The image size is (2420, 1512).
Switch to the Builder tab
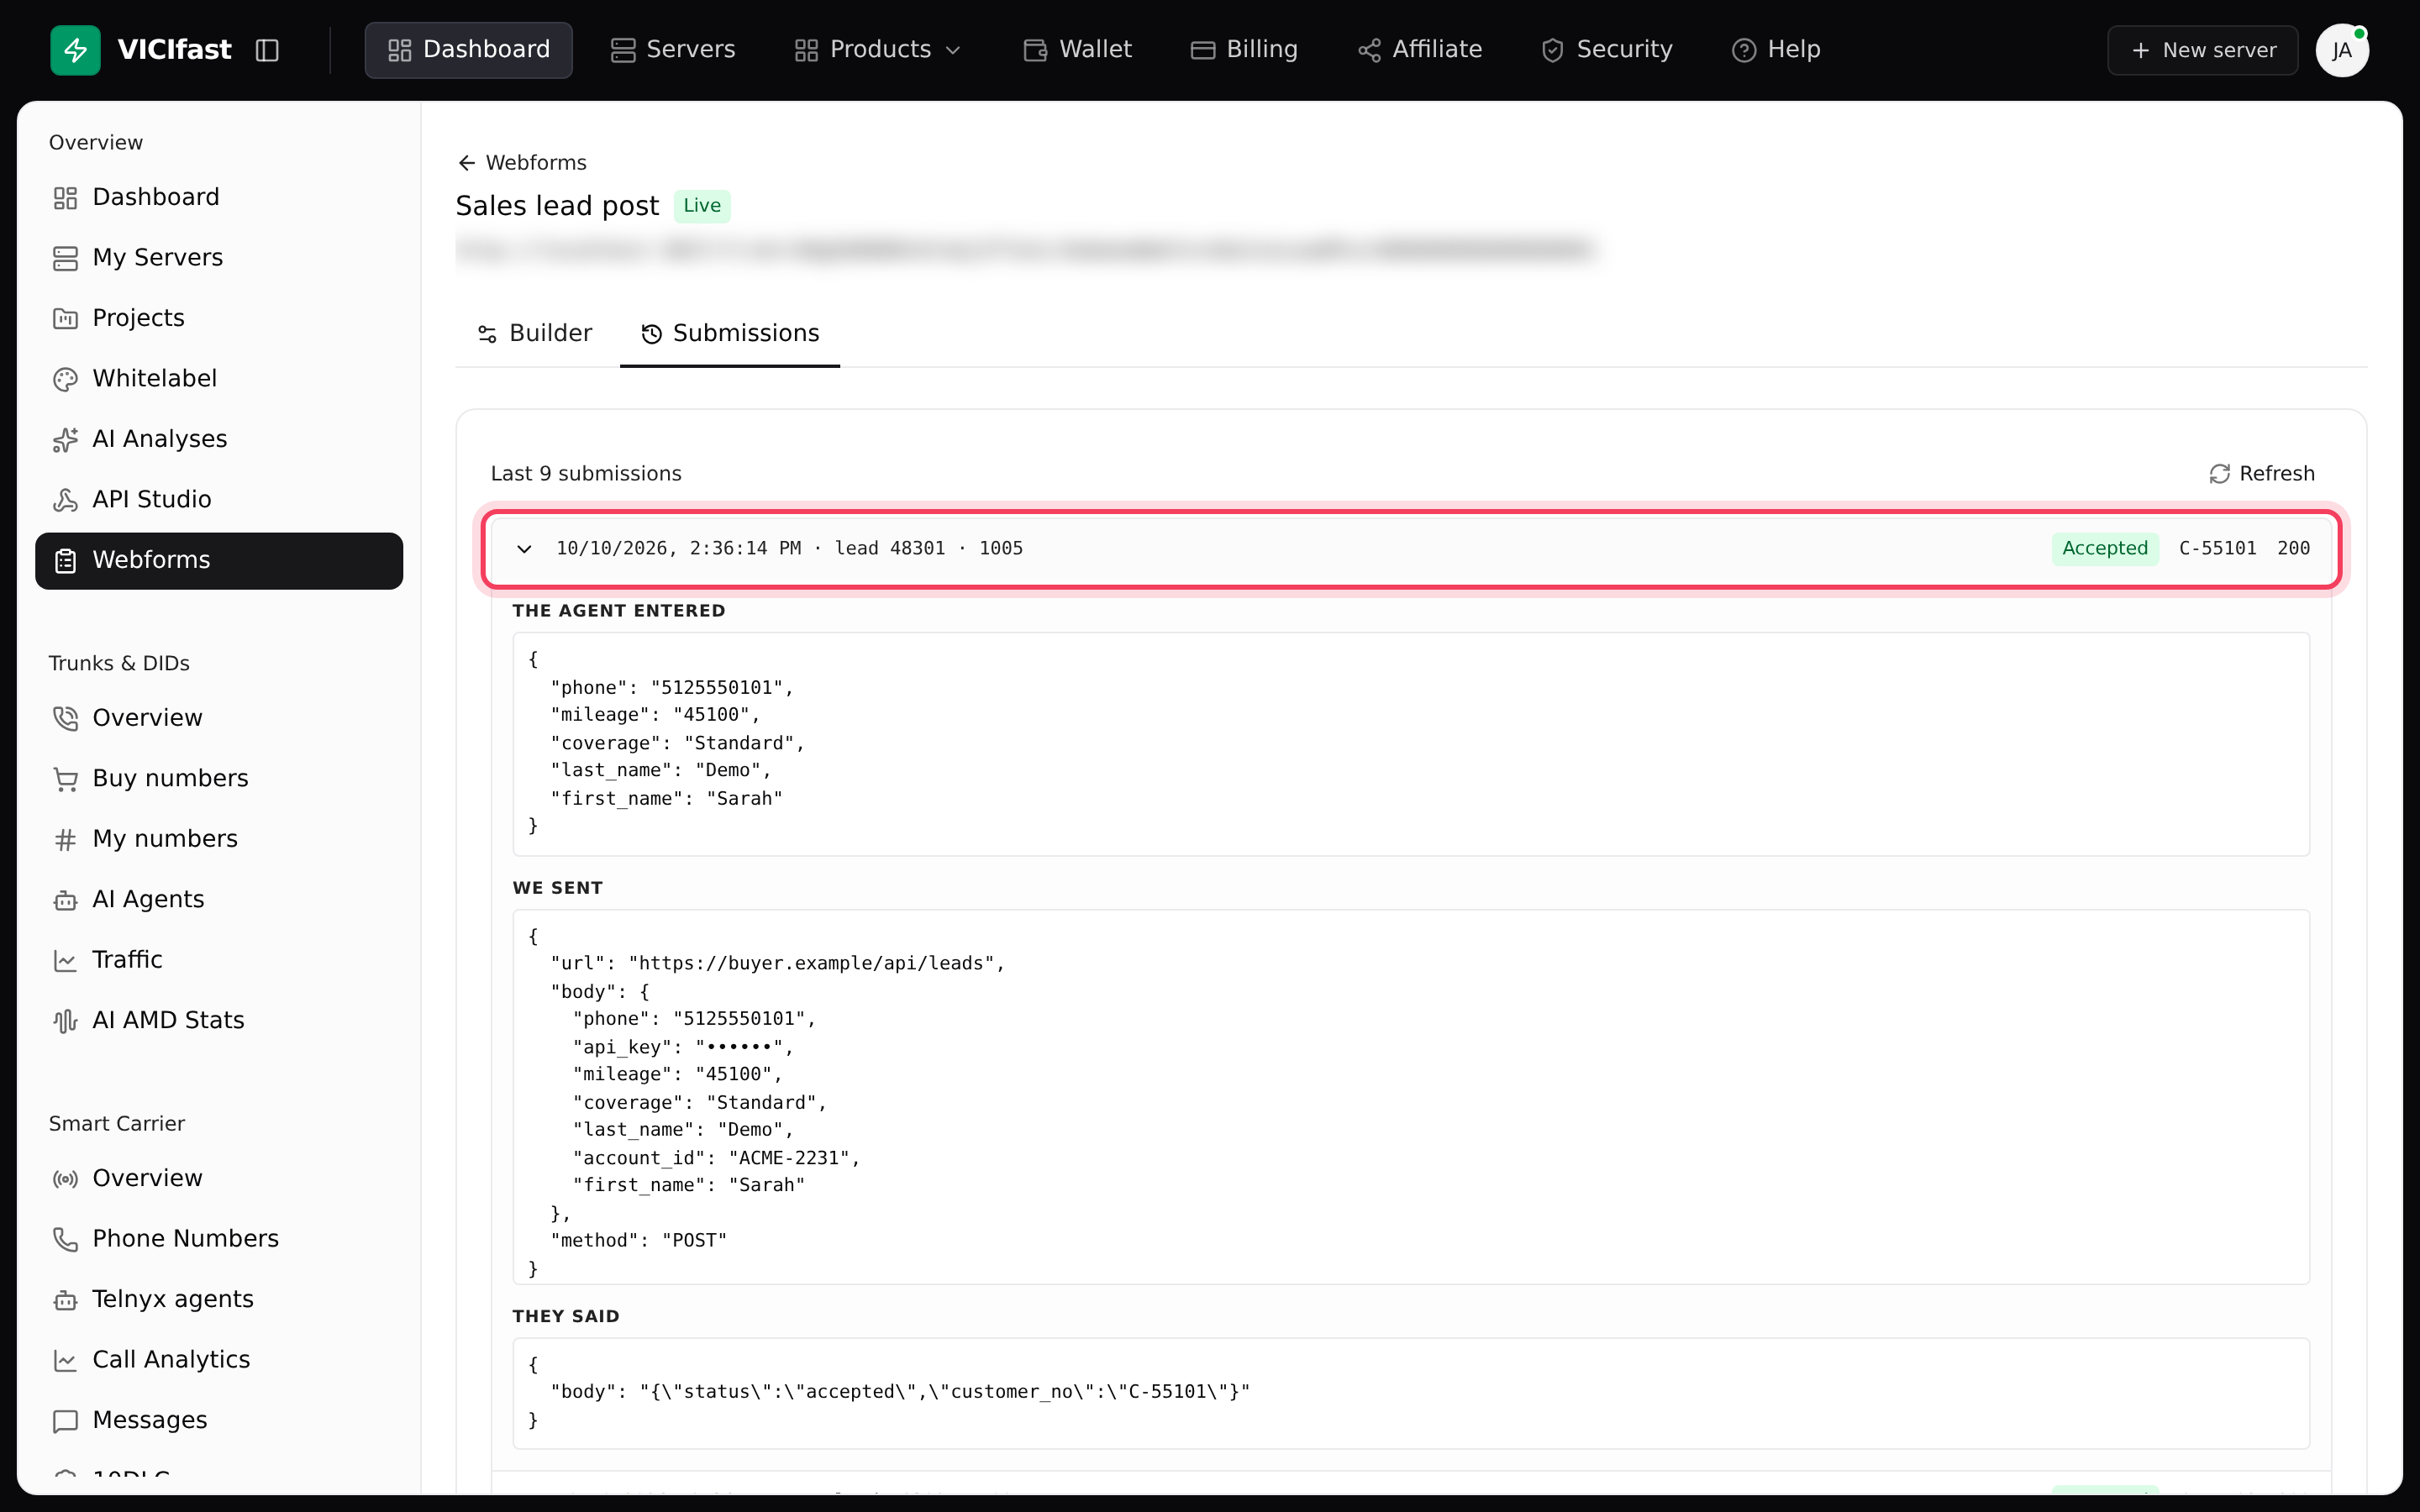[x=535, y=333]
